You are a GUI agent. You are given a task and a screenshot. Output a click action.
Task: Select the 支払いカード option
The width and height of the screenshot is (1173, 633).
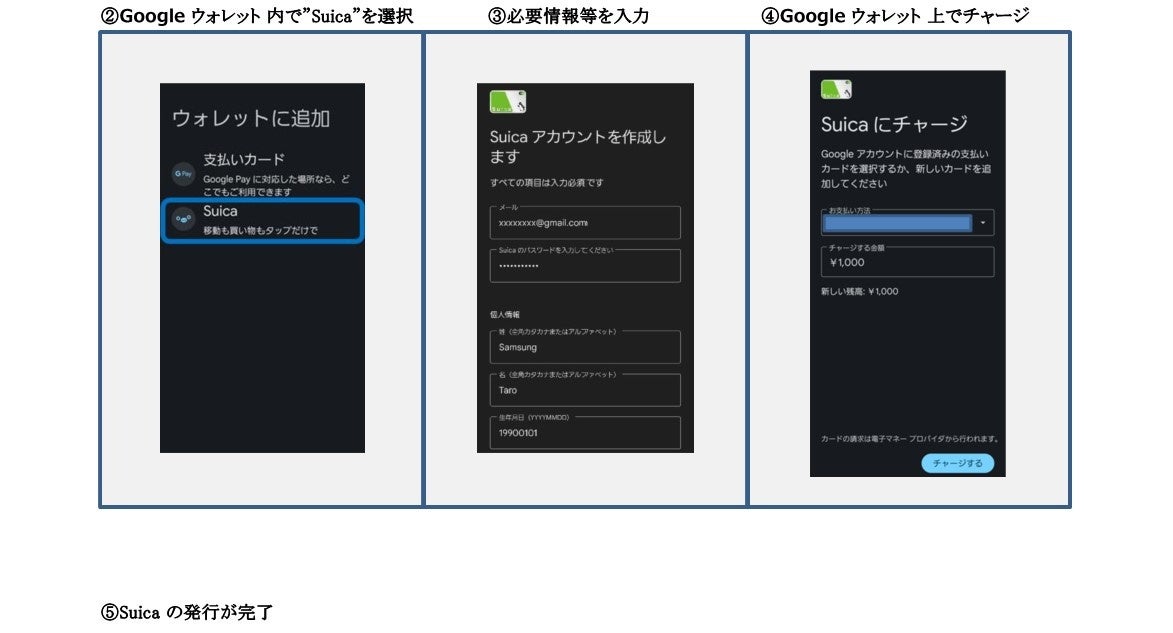point(263,174)
